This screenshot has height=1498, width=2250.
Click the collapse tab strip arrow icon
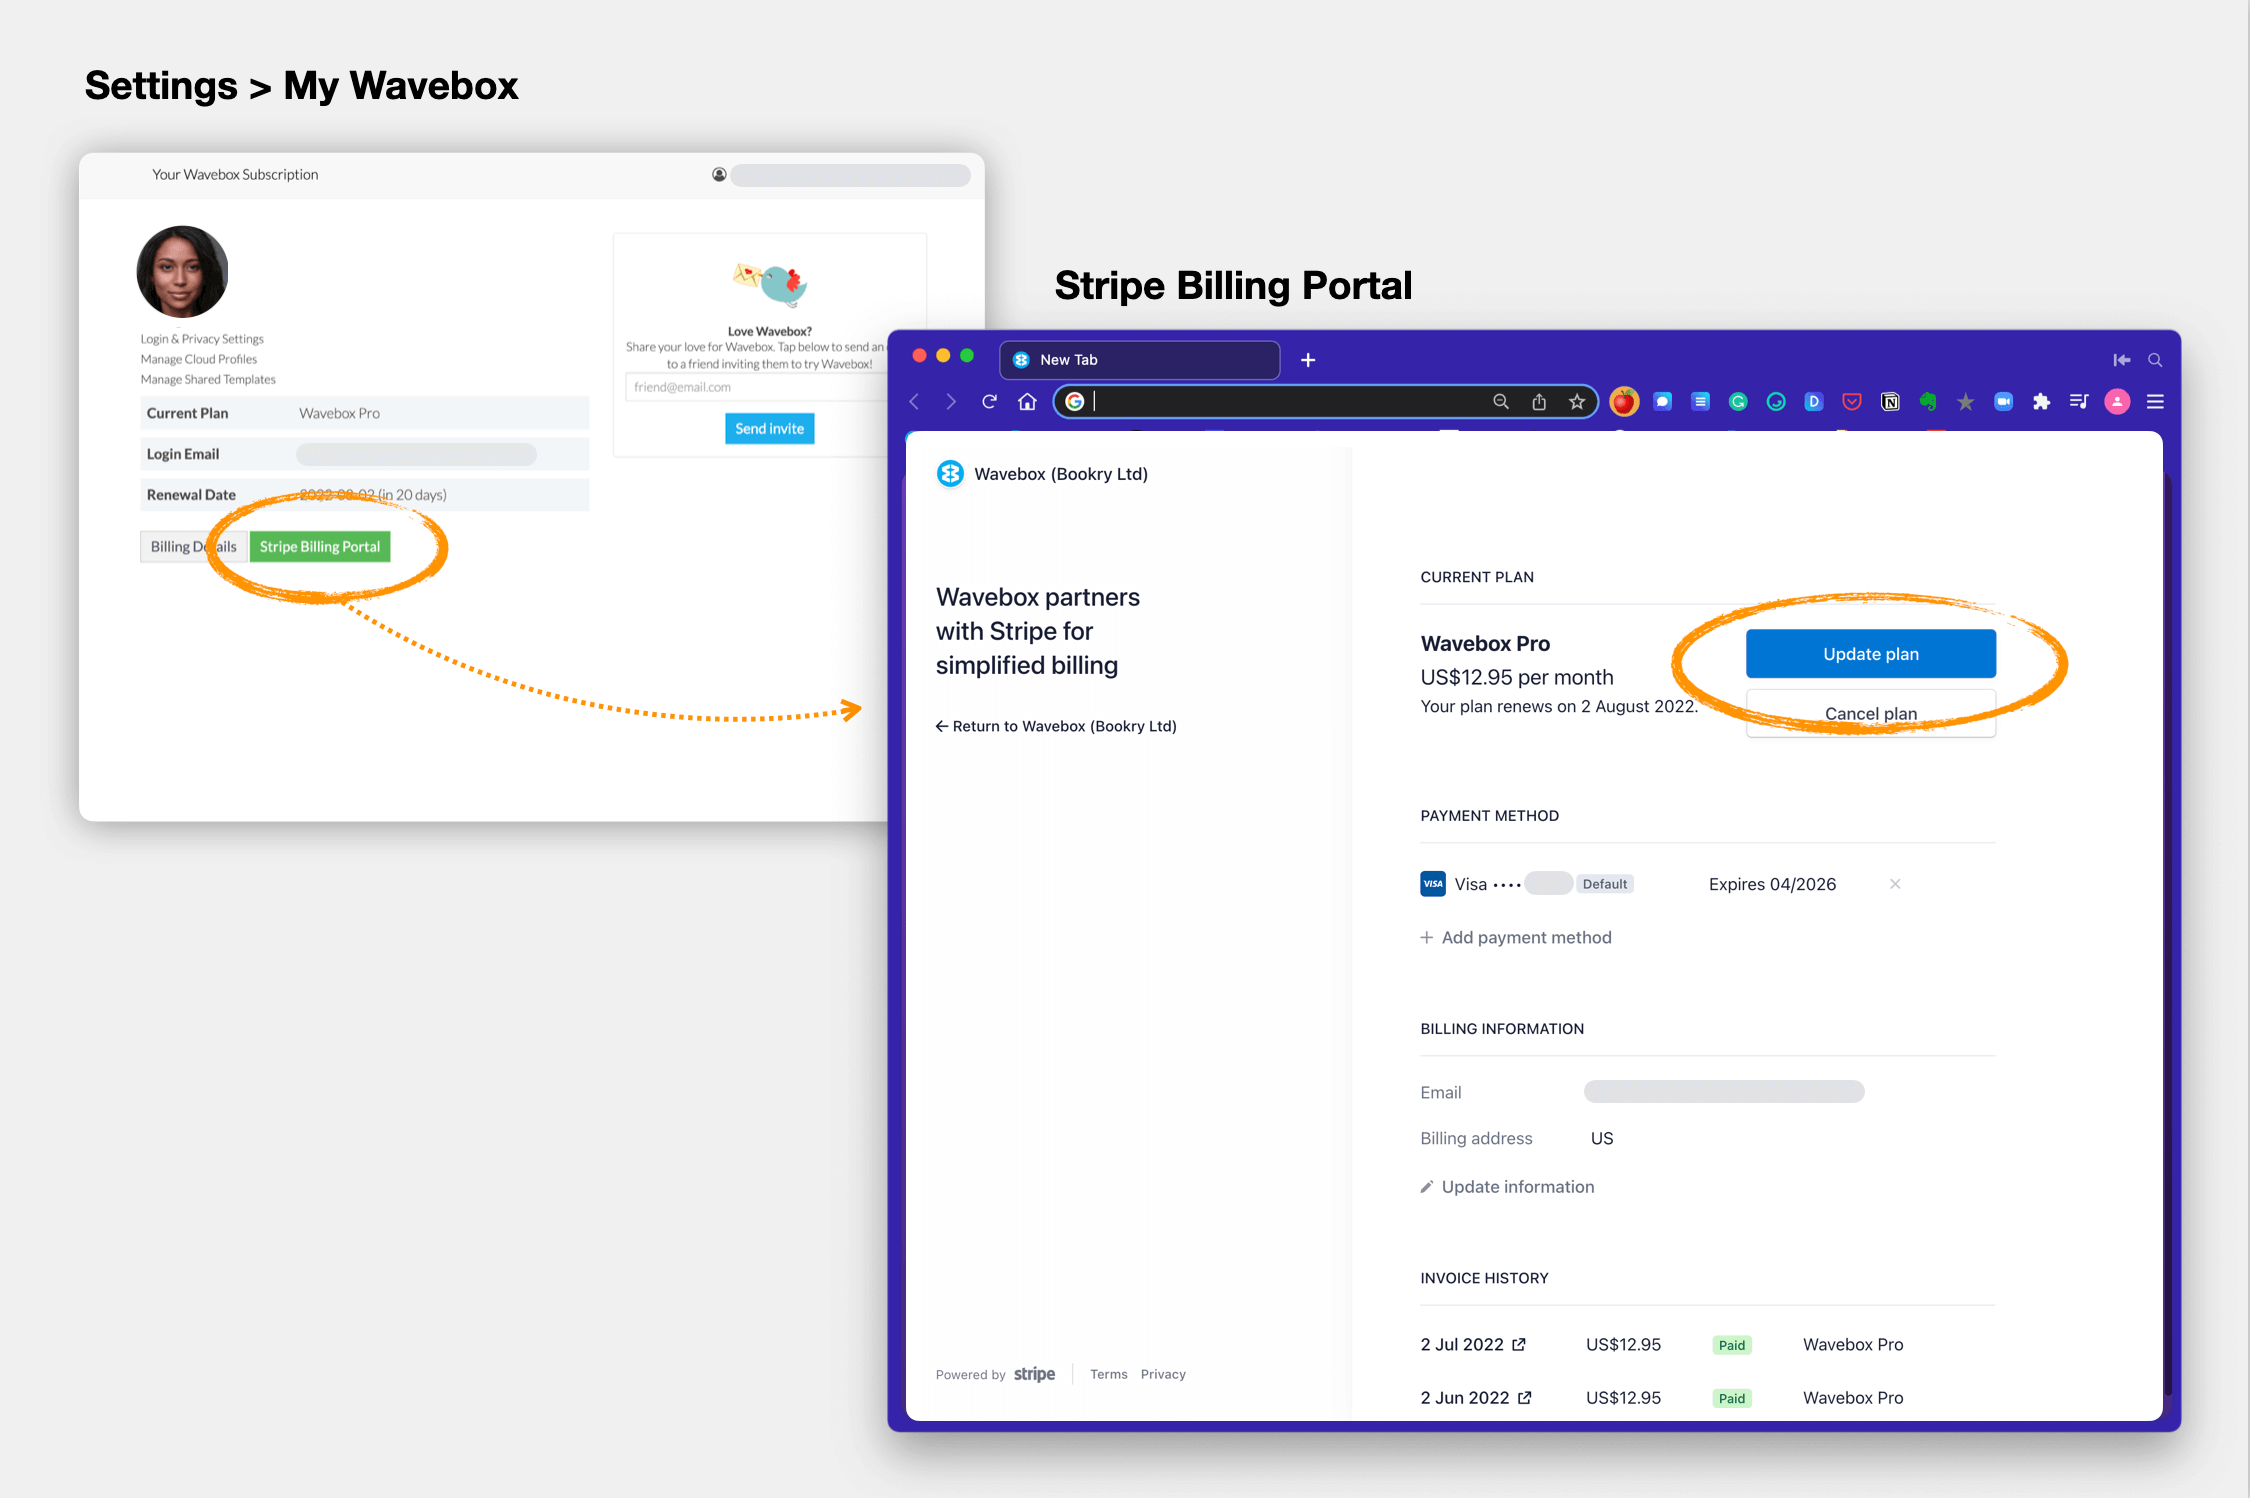[x=2122, y=360]
